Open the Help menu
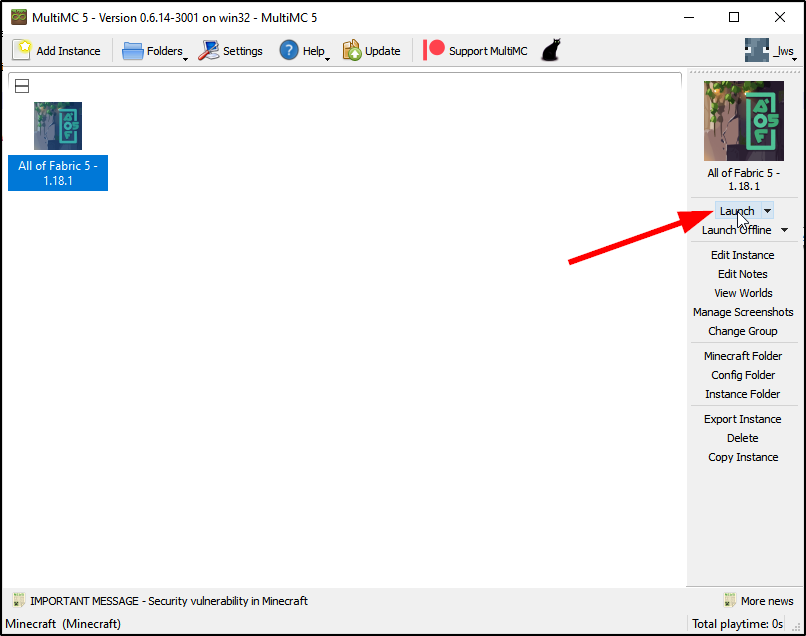 304,50
